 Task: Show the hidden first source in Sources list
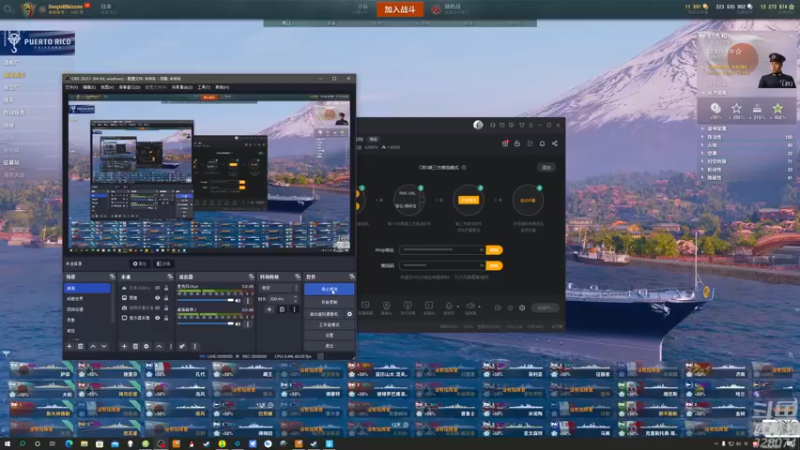tap(157, 288)
